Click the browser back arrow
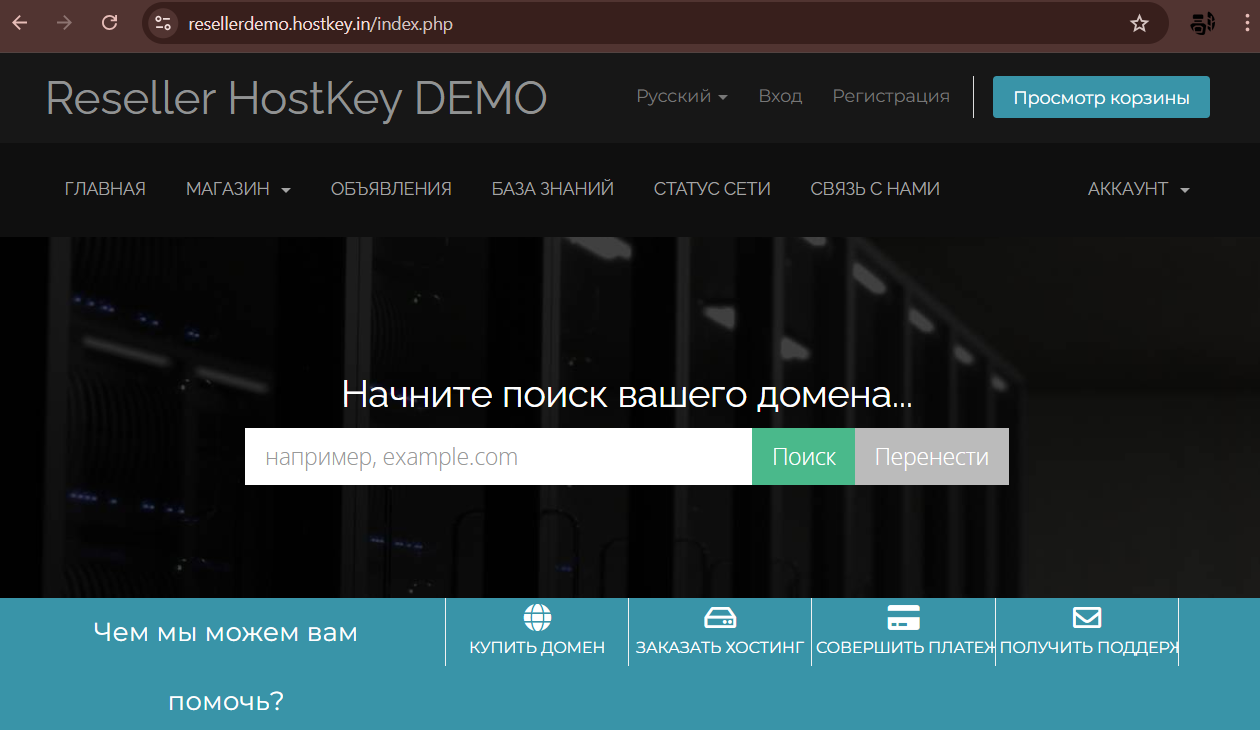This screenshot has width=1260, height=730. [x=20, y=23]
